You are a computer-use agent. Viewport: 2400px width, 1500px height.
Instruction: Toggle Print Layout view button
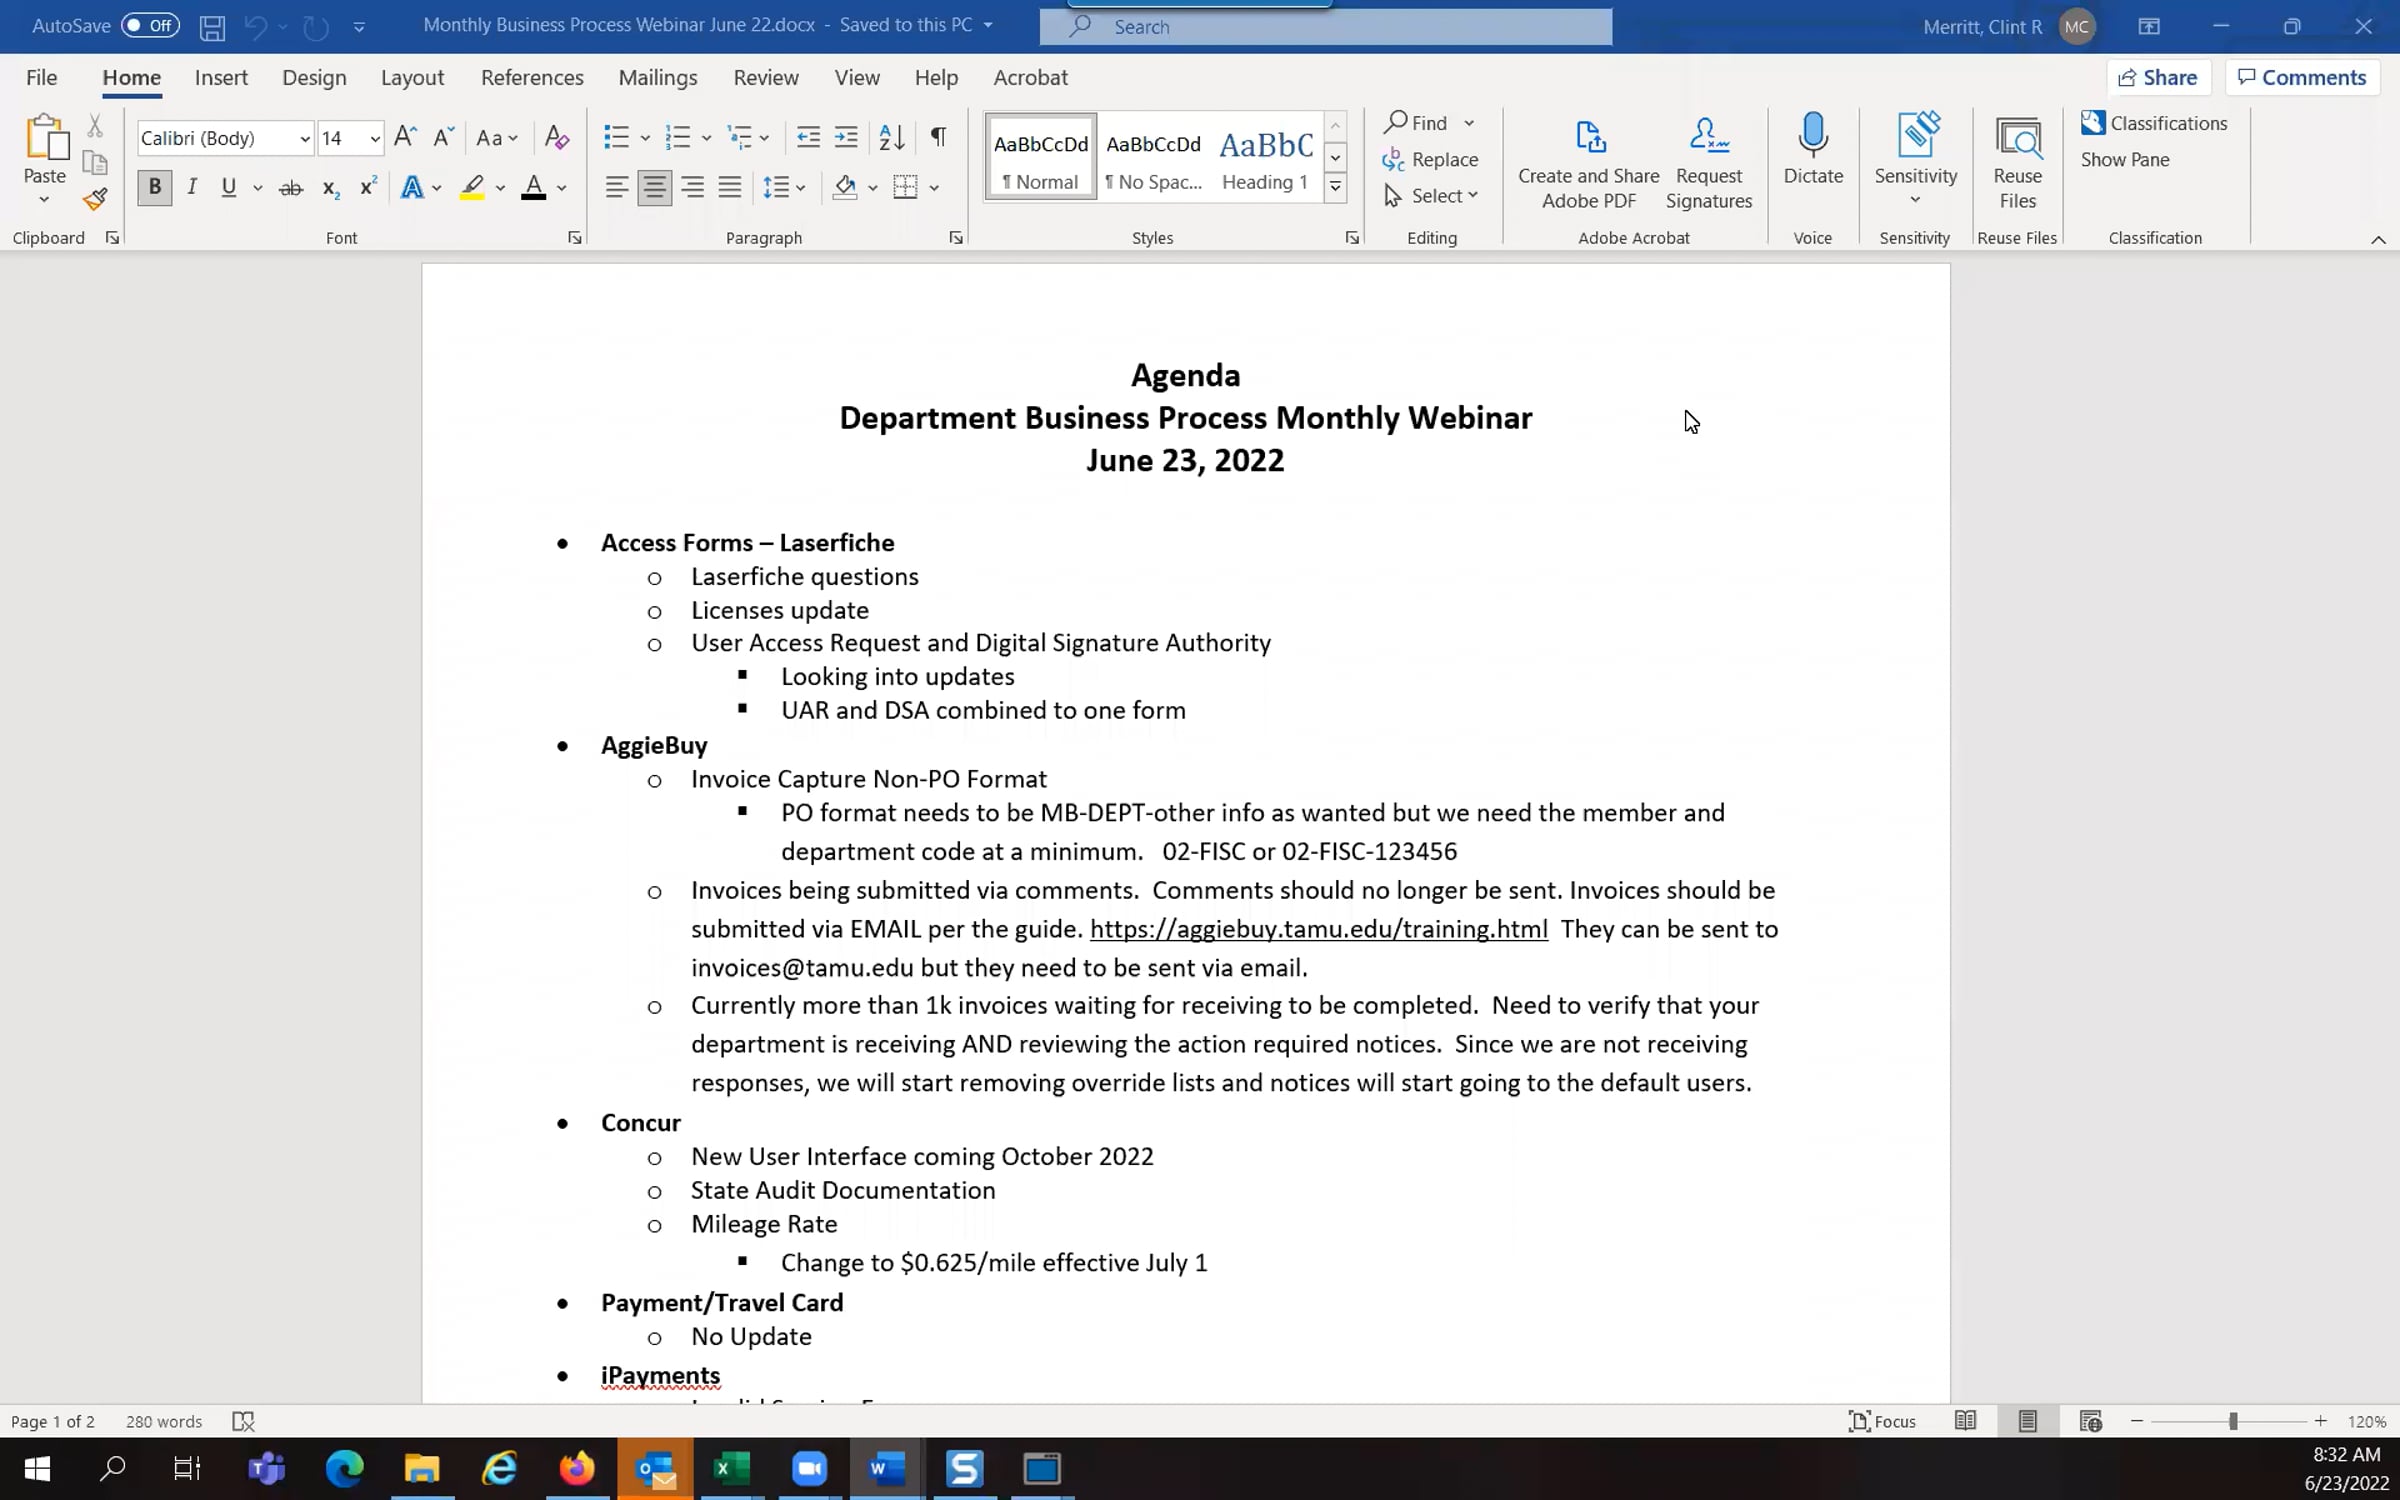[2028, 1421]
